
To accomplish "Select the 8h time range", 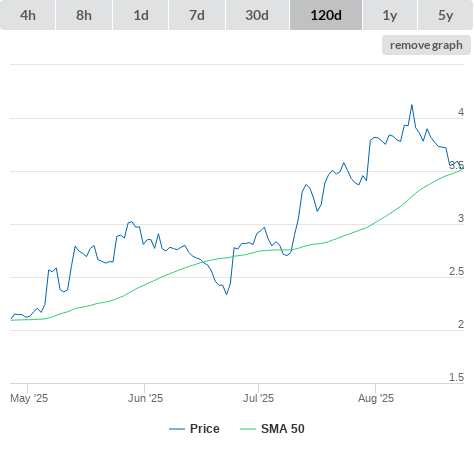I will pos(84,15).
